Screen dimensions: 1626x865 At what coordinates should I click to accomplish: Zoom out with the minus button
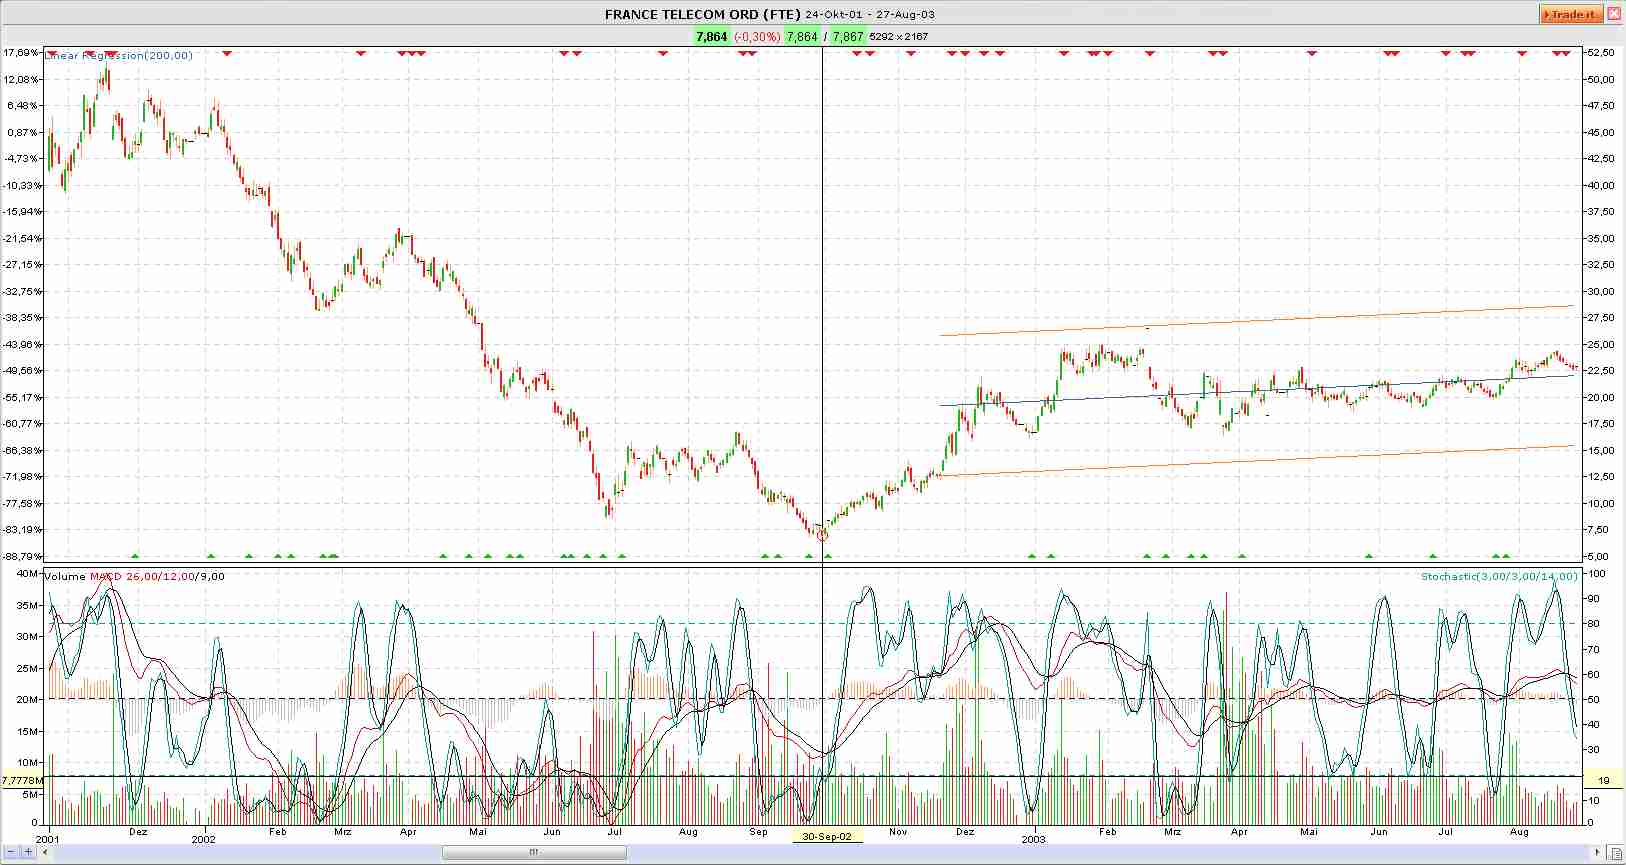pyautogui.click(x=11, y=852)
